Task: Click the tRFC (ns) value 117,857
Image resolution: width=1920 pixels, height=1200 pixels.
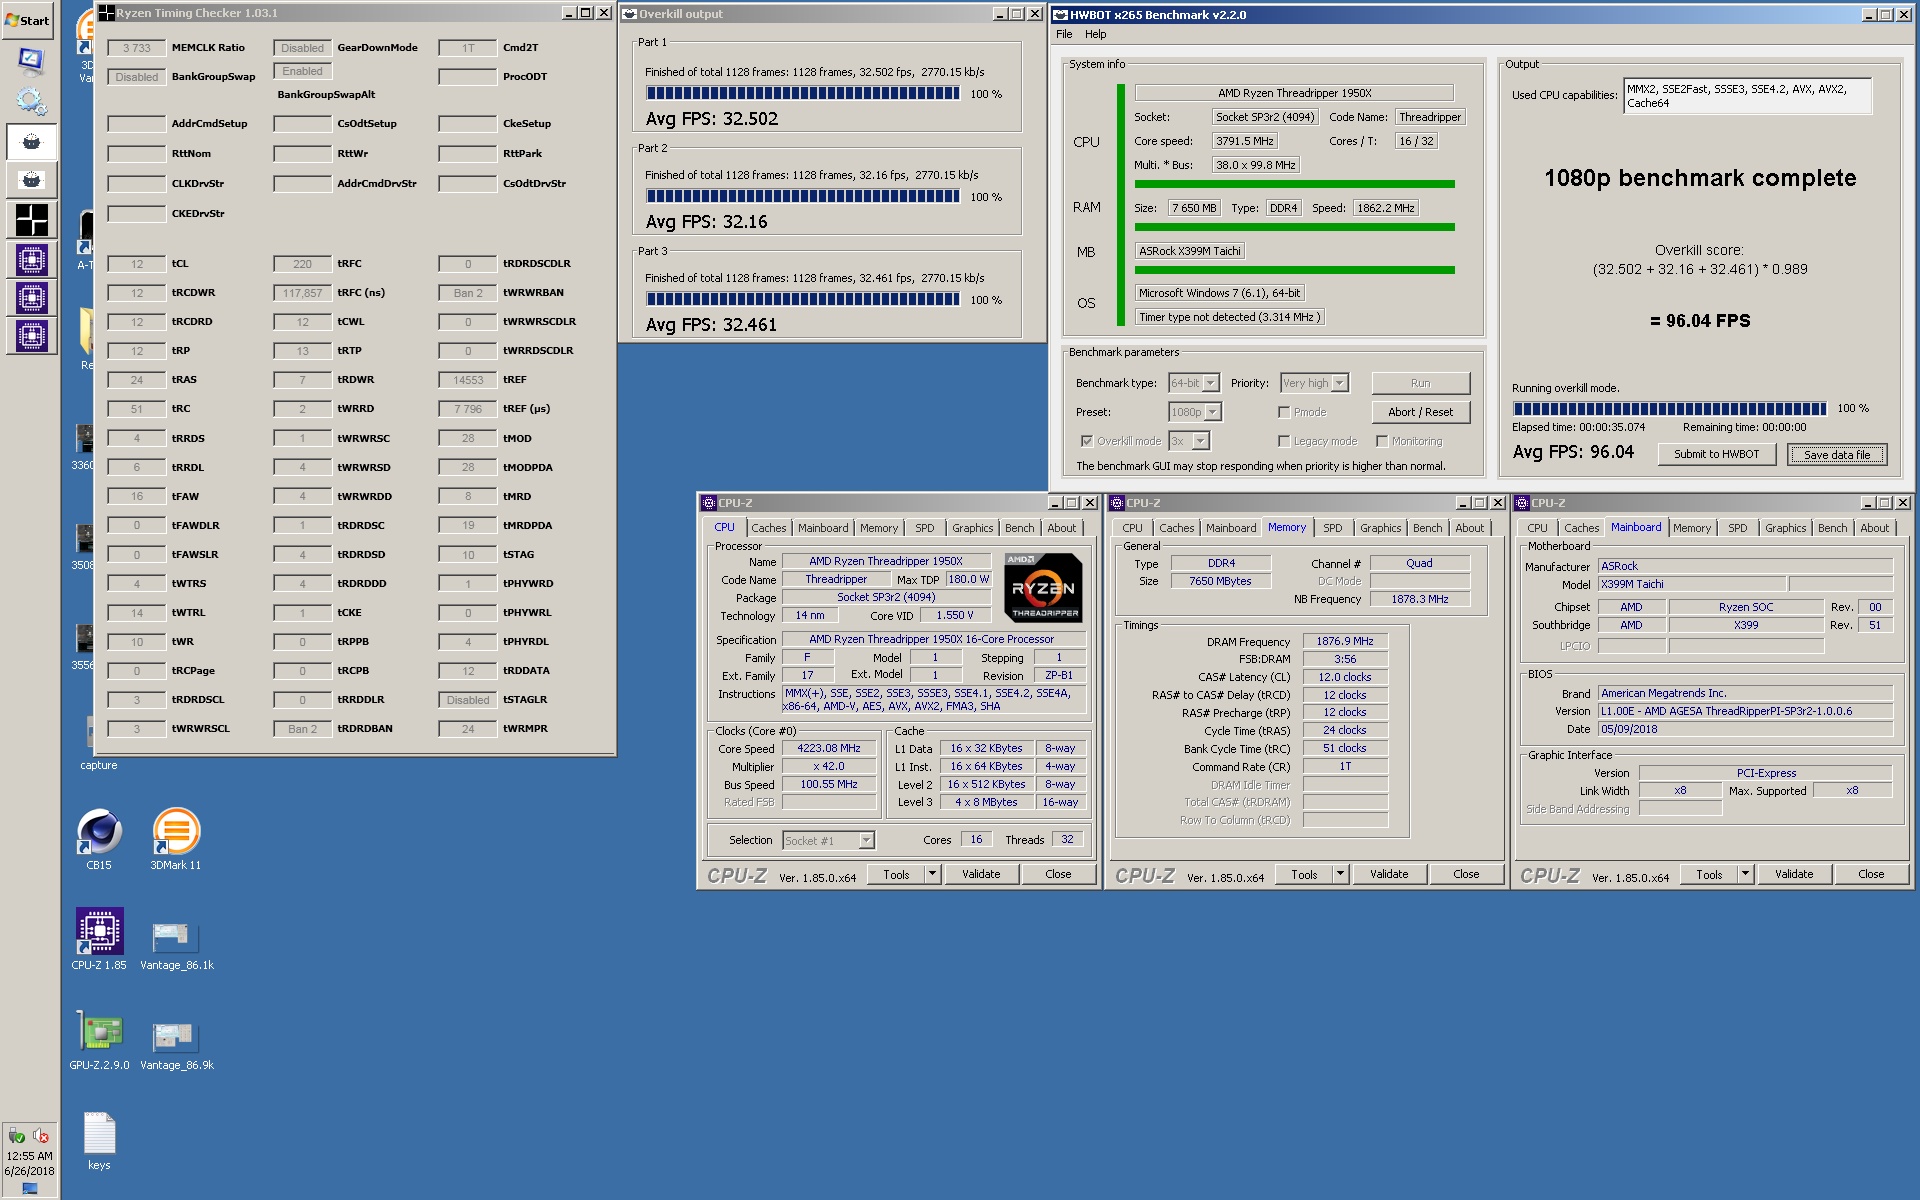Action: 302,293
